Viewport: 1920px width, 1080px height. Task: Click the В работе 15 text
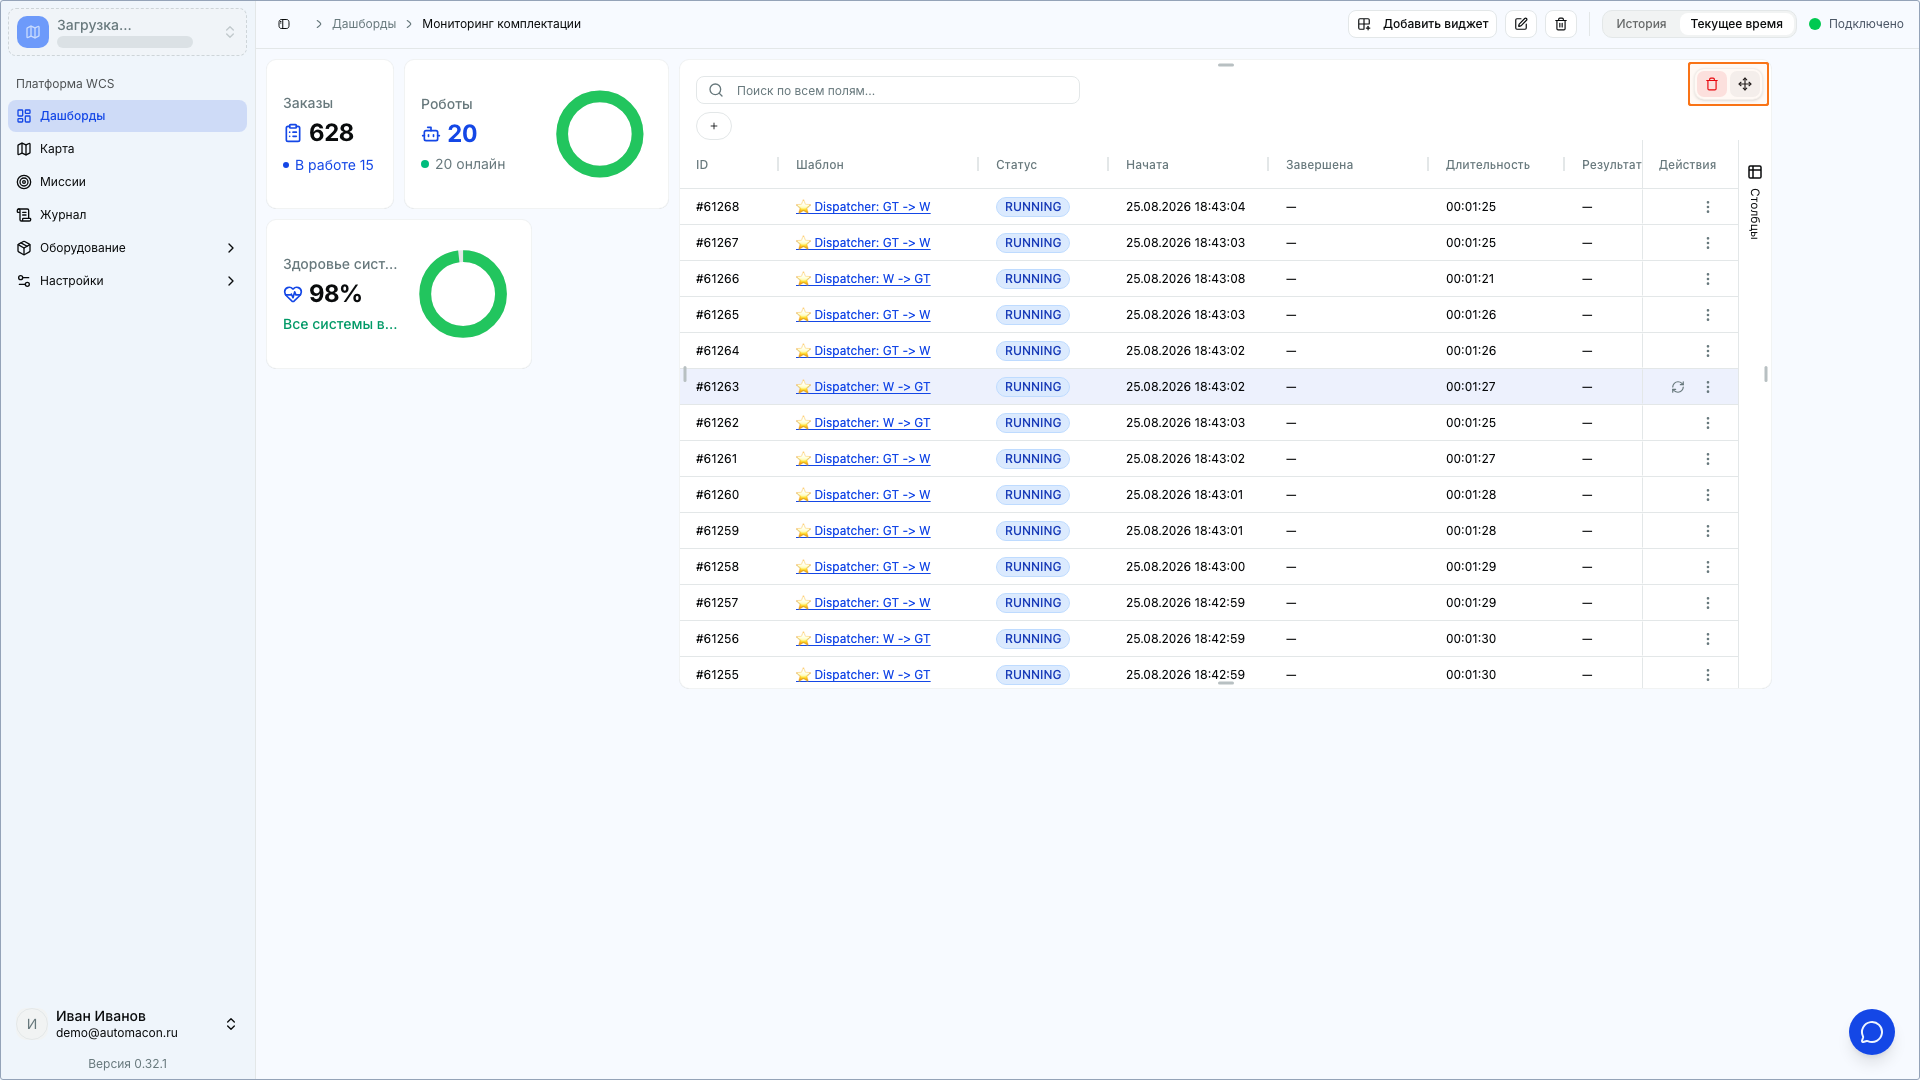tap(334, 165)
